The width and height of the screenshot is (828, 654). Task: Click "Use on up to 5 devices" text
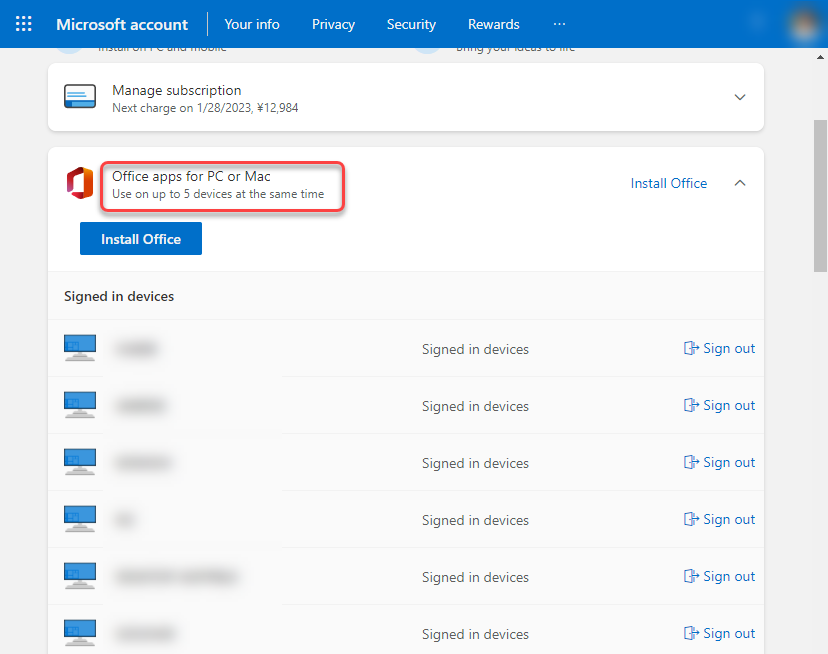click(x=218, y=194)
